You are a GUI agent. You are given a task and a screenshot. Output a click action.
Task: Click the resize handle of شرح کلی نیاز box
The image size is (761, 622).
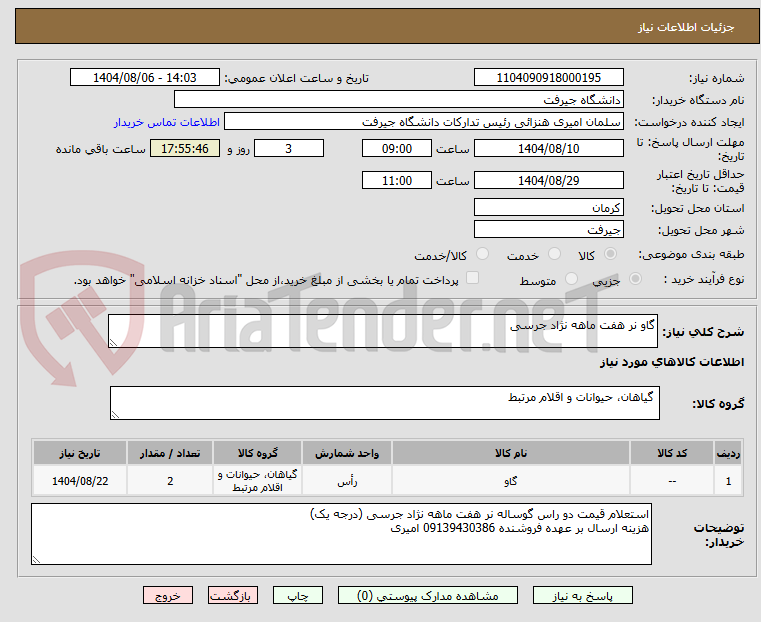pyautogui.click(x=114, y=343)
